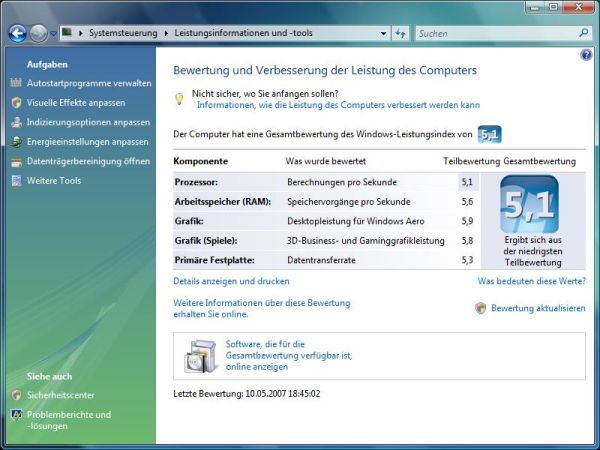Viewport: 600px width, 450px height.
Task: Click the Forward navigation arrow button
Action: click(39, 34)
